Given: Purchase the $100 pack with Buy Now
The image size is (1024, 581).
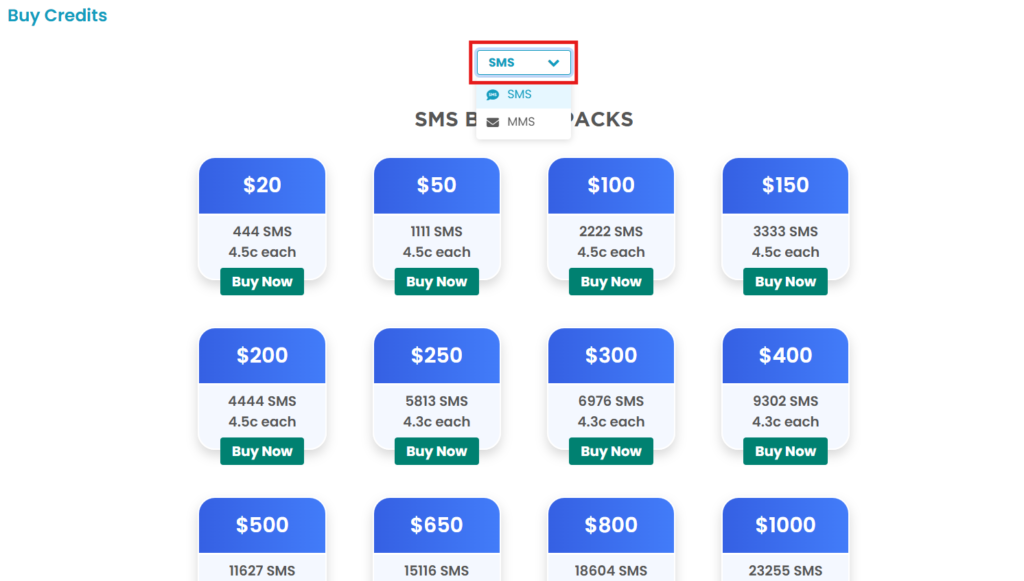Looking at the screenshot, I should tap(611, 282).
